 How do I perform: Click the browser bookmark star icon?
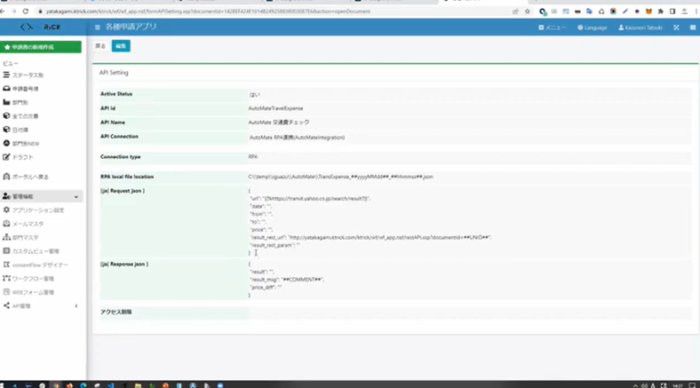tap(527, 11)
